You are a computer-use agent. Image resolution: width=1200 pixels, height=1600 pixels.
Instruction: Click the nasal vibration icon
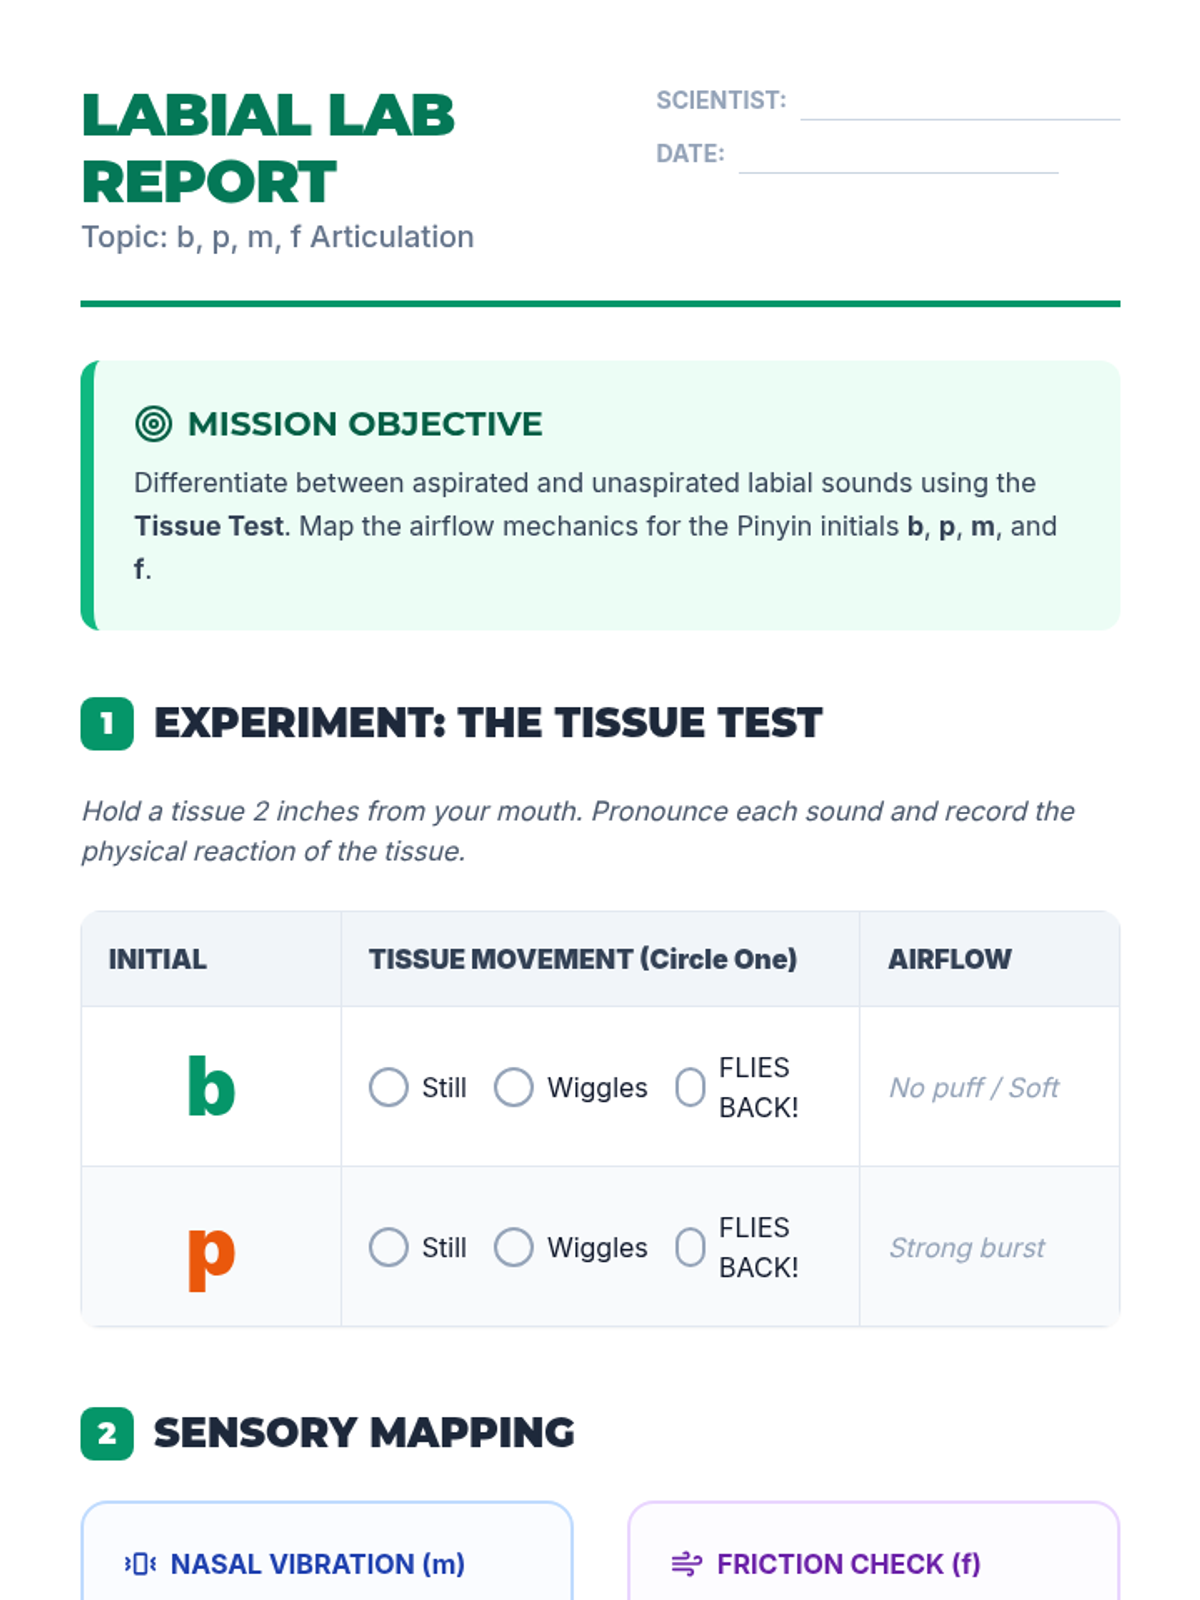tap(140, 1564)
